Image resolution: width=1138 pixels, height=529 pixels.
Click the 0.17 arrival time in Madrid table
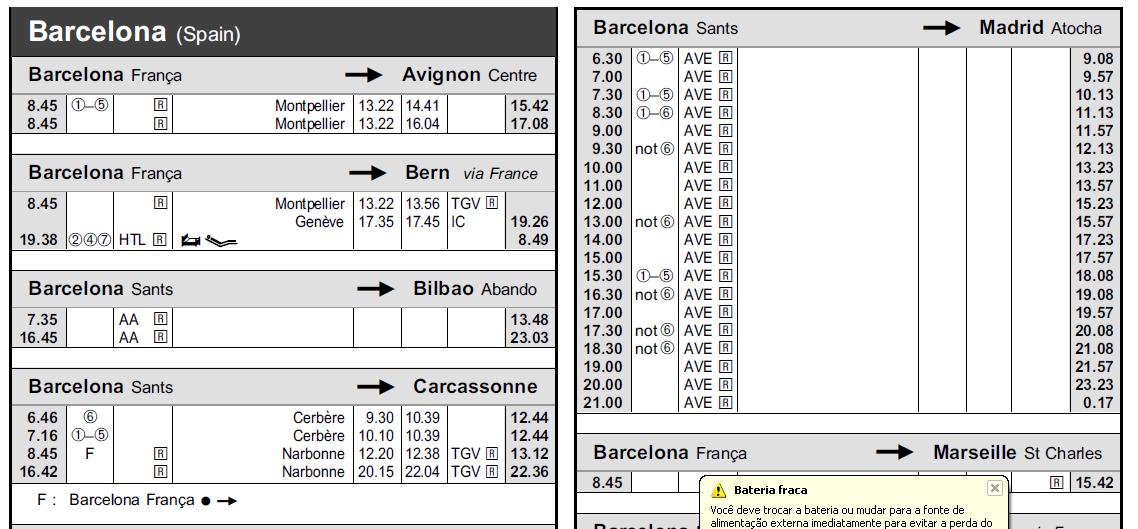coord(1097,403)
